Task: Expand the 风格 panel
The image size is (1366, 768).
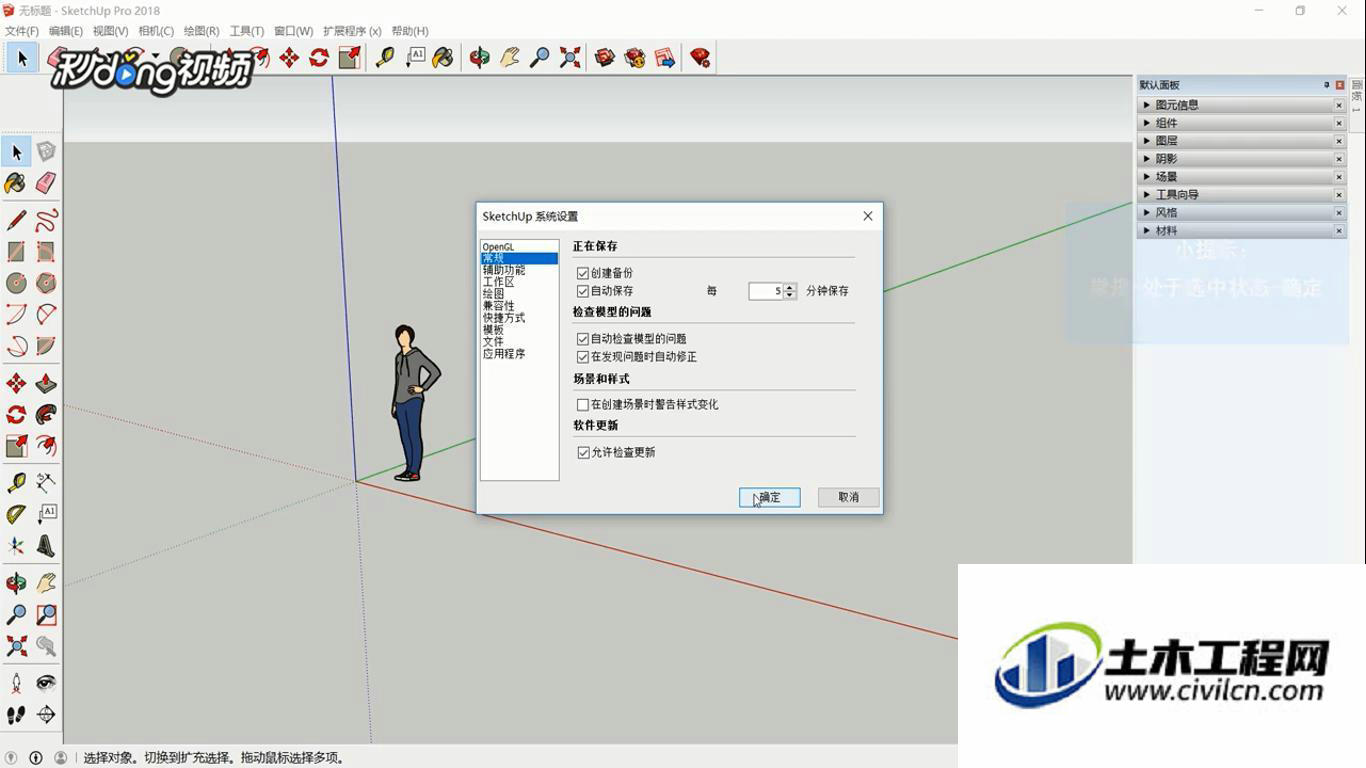Action: click(x=1240, y=213)
